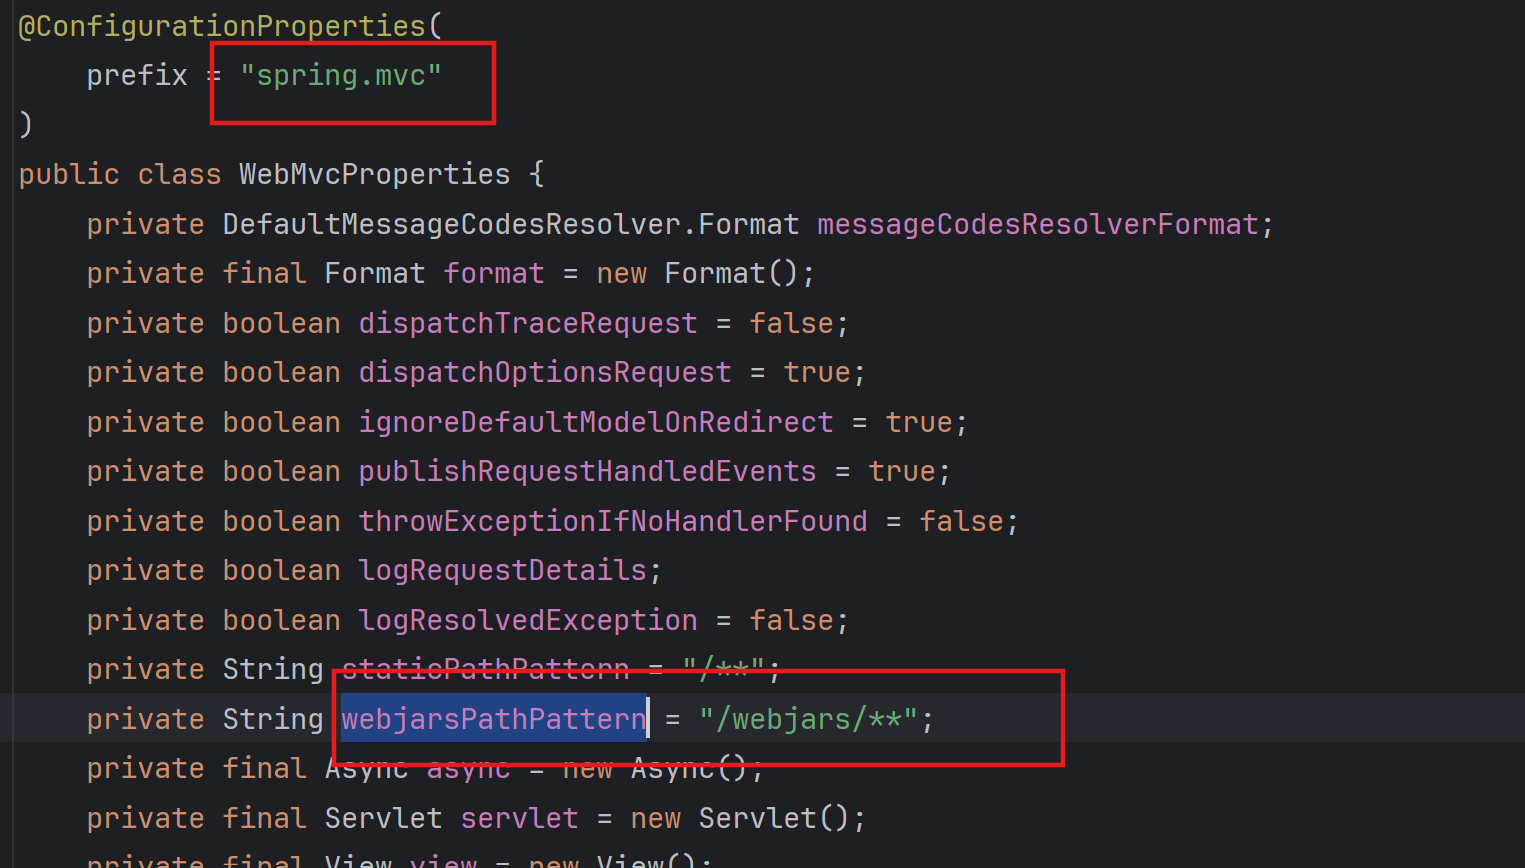This screenshot has height=868, width=1525.
Task: Click the throwExceptionIfNoHandlerFound field
Action: click(613, 520)
